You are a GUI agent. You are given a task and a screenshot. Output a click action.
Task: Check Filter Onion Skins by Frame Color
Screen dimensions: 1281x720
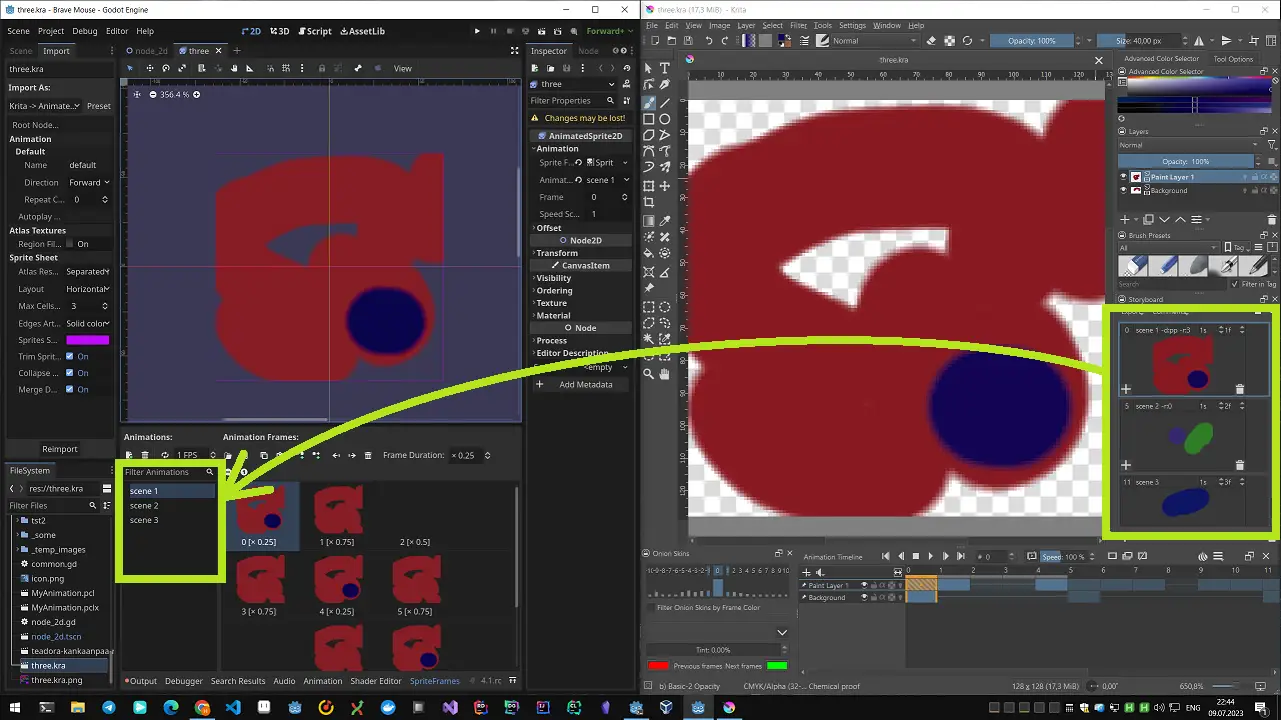(651, 608)
